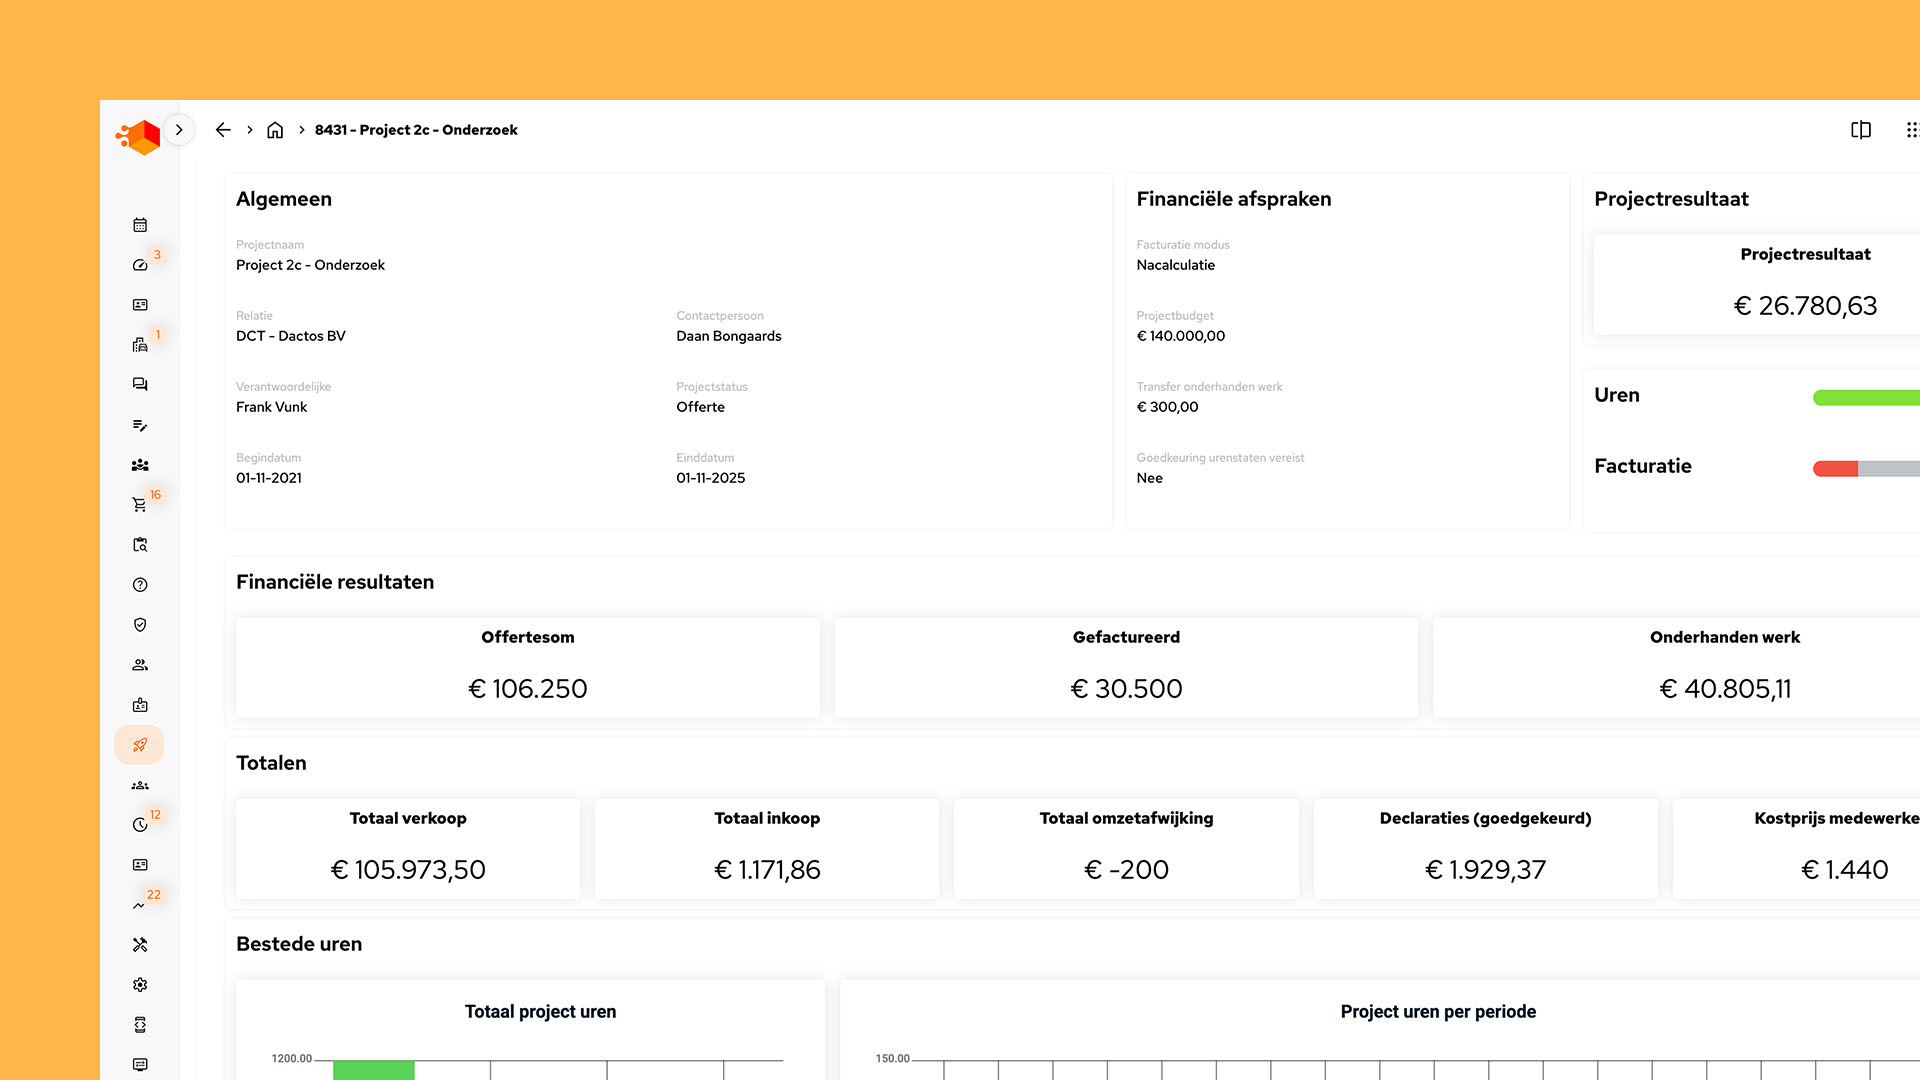Expand the sidebar using the chevron arrow

click(x=179, y=129)
